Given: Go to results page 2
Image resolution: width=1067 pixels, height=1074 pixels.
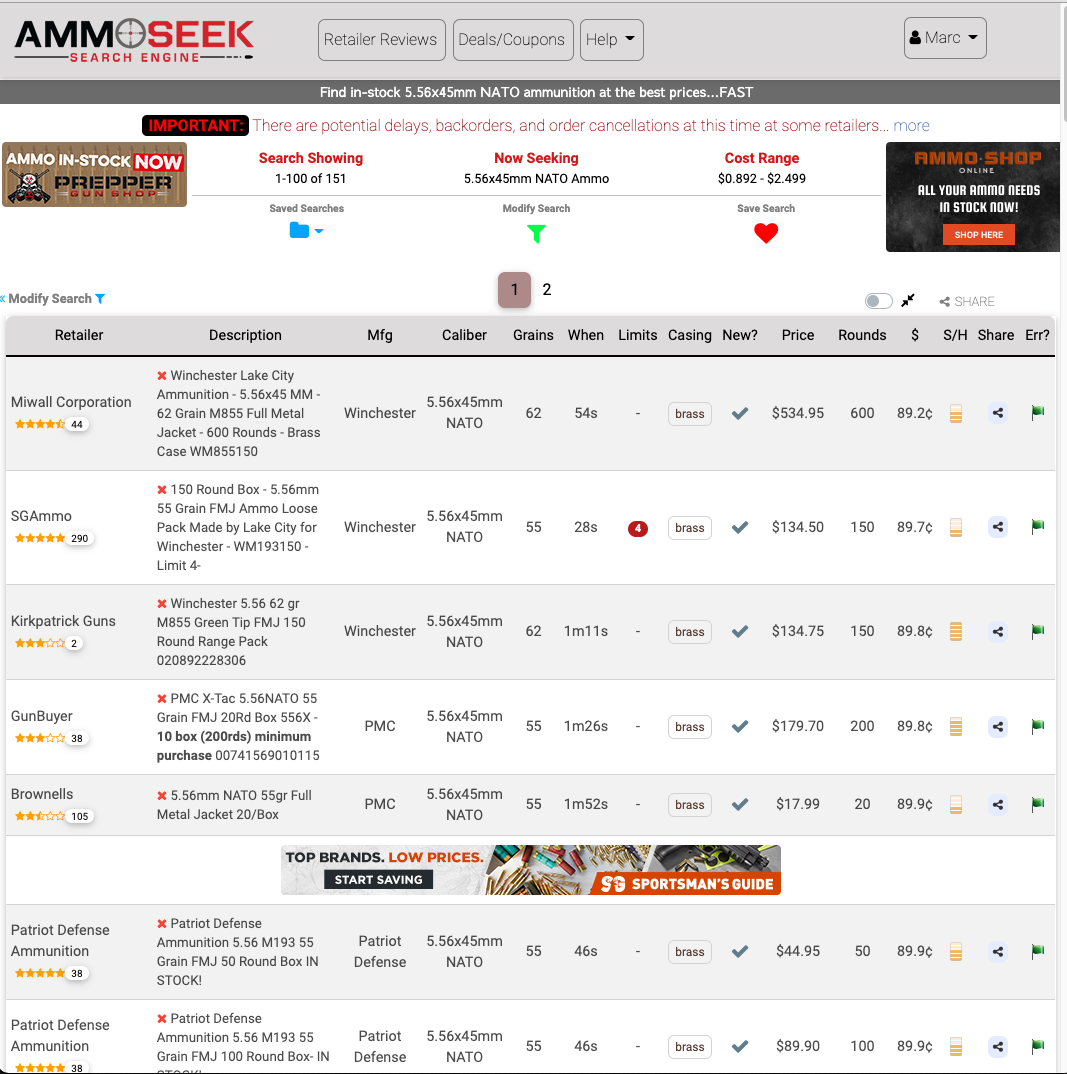Looking at the screenshot, I should [547, 290].
